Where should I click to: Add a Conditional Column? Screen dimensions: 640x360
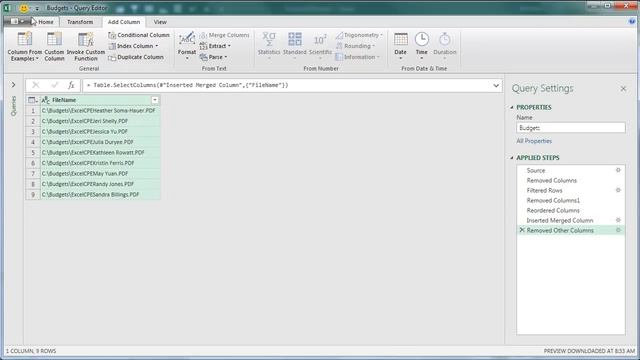coord(139,35)
